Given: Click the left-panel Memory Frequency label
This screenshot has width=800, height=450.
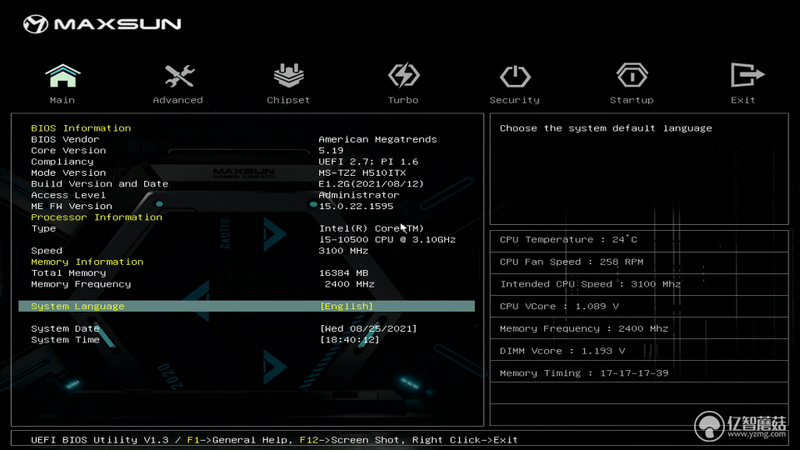Looking at the screenshot, I should [x=81, y=284].
